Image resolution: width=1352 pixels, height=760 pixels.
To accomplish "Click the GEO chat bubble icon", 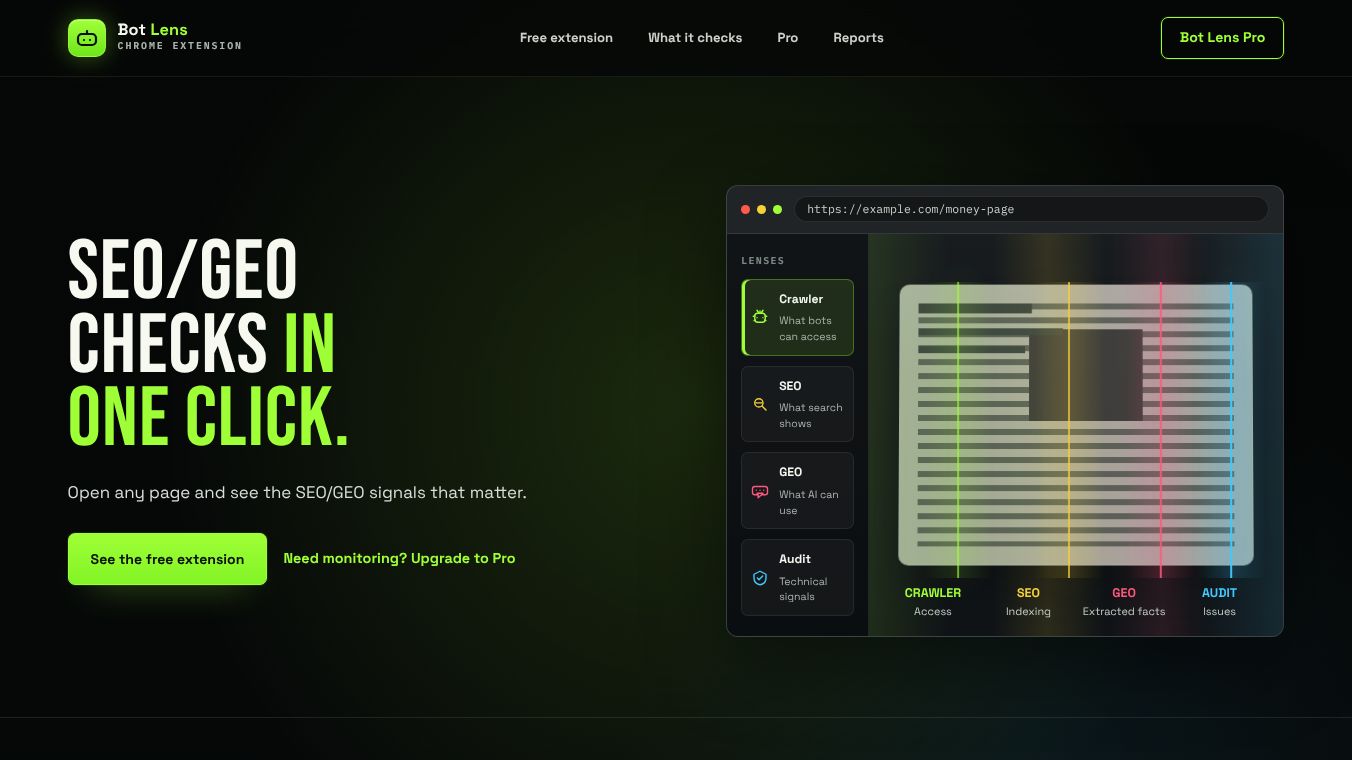I will click(x=760, y=491).
